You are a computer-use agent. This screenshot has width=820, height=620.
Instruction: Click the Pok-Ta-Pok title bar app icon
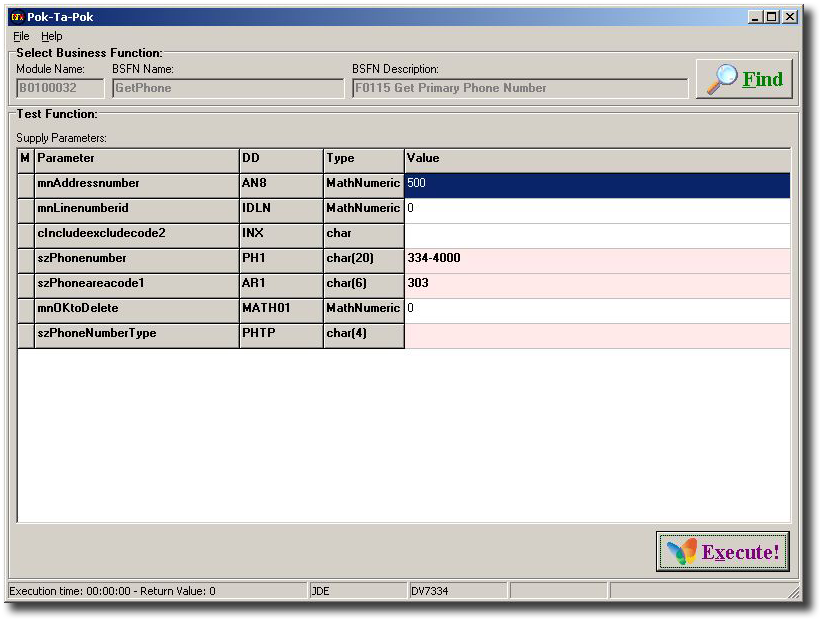coord(17,17)
